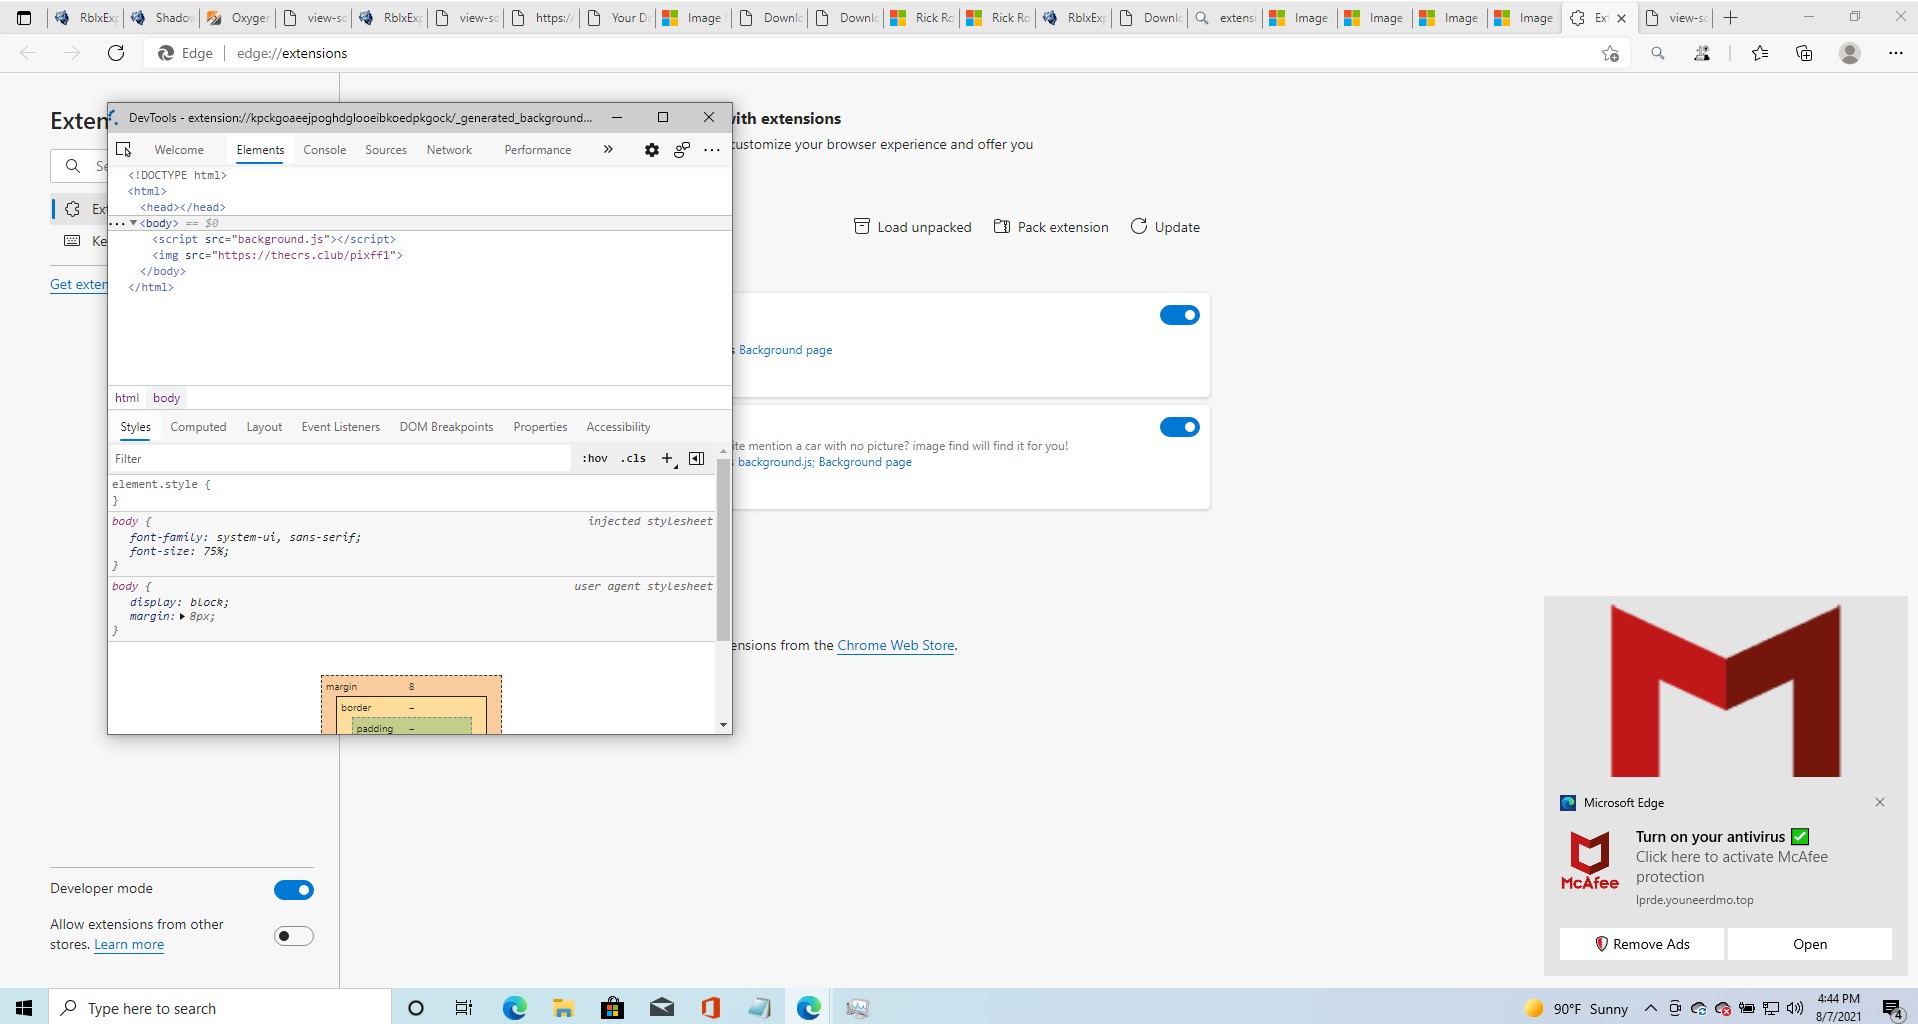This screenshot has height=1024, width=1918.
Task: Click the Load unpacked icon
Action: 861,226
